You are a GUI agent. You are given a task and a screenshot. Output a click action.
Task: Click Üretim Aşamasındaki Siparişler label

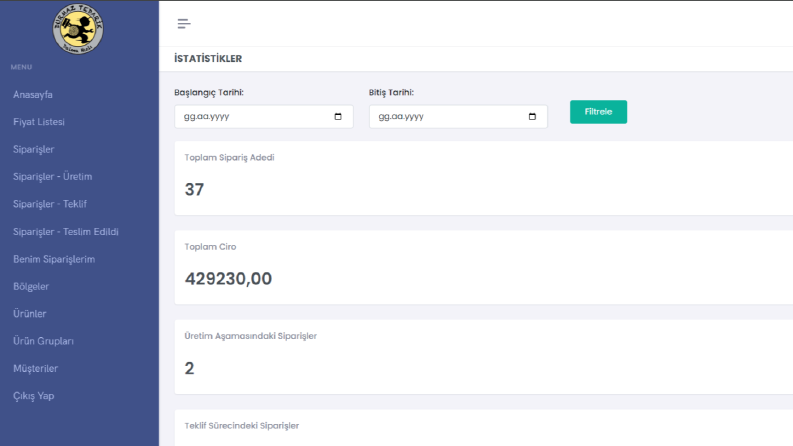pyautogui.click(x=250, y=336)
